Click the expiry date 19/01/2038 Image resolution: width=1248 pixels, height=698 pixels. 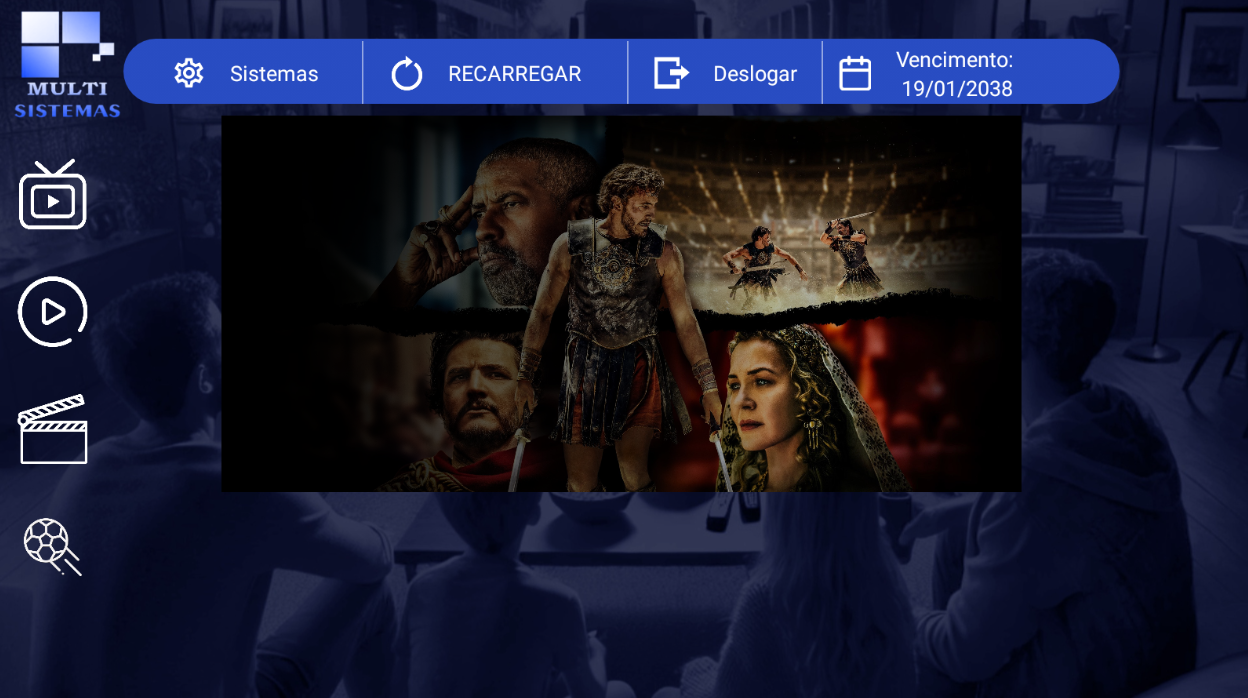(x=957, y=88)
